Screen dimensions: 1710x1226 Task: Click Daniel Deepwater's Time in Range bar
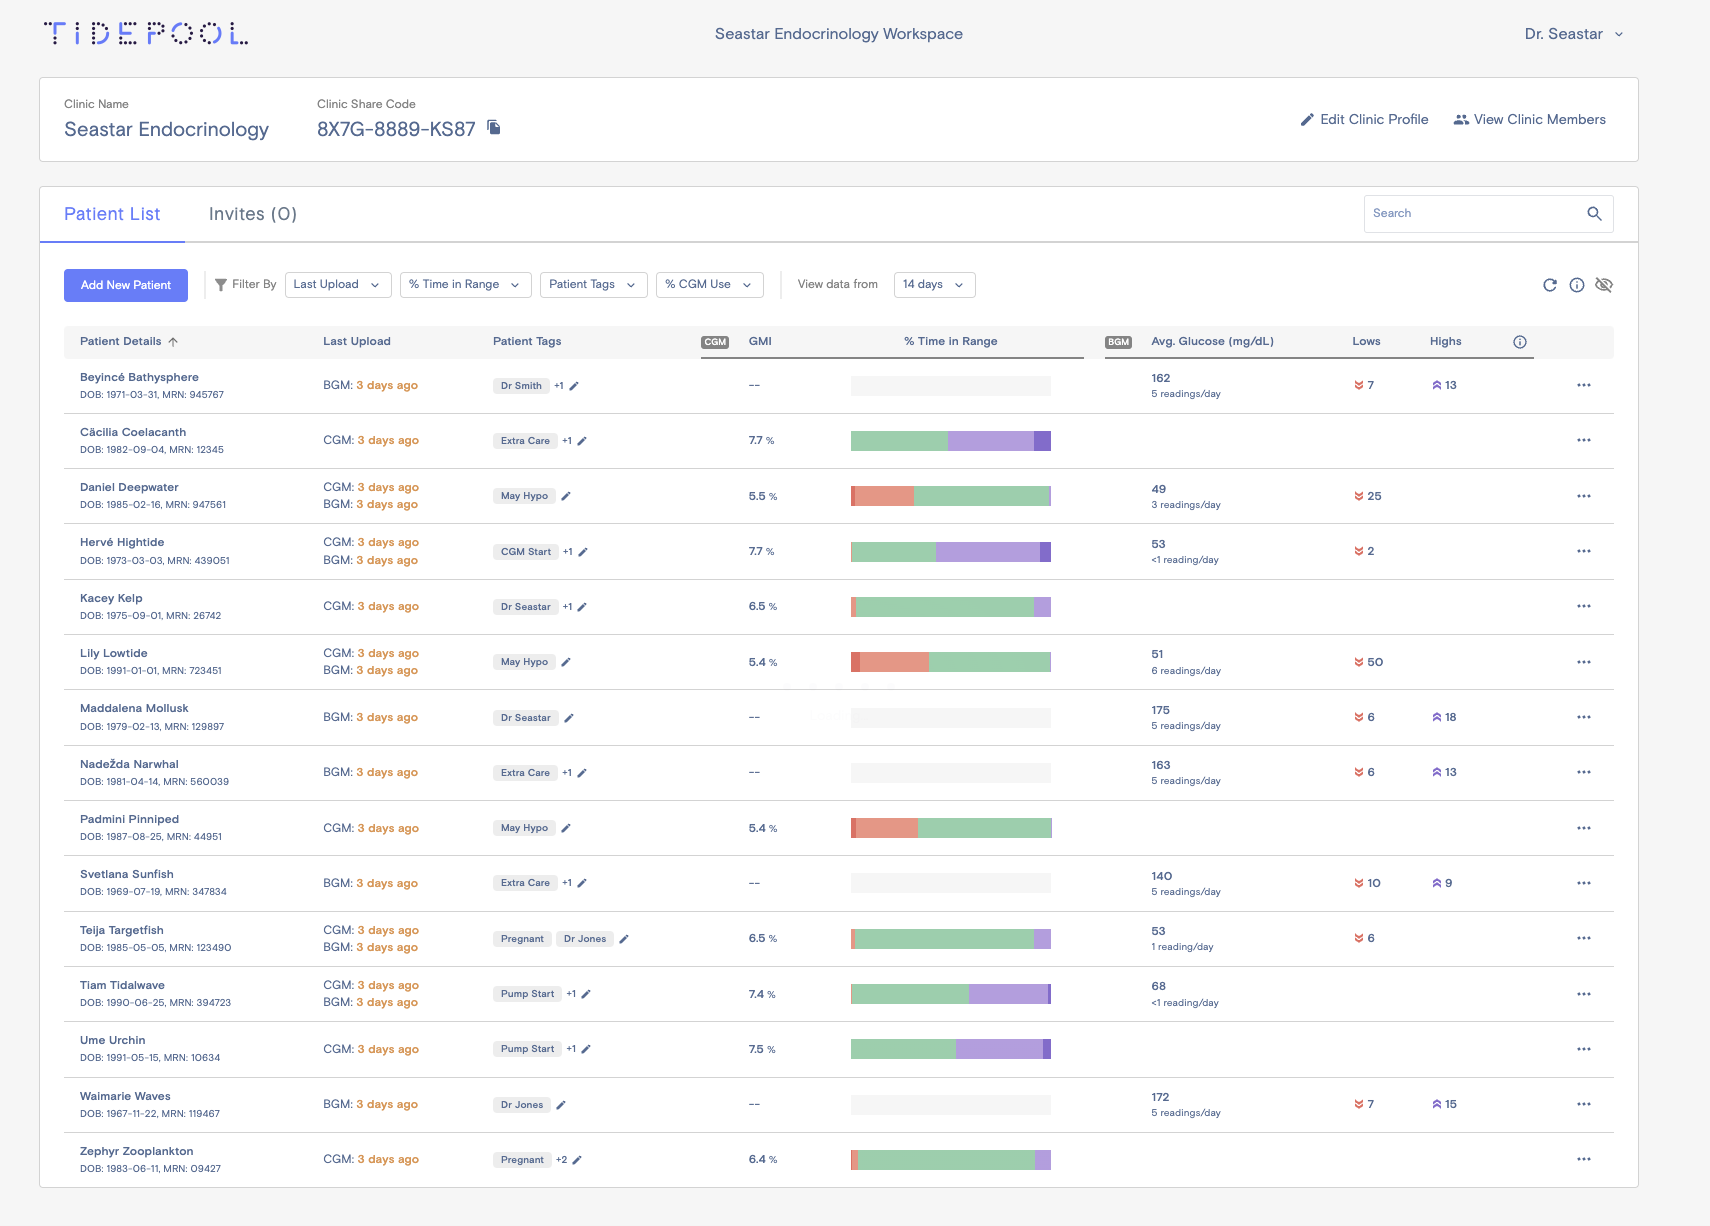[x=950, y=495]
